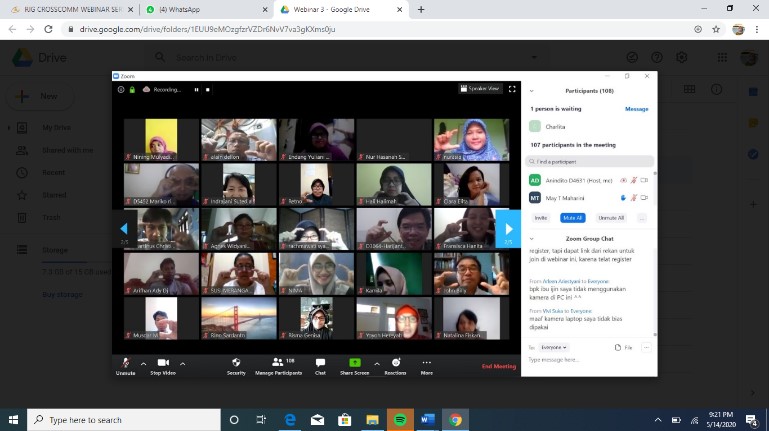Click the taskbar search box
Viewport: 769px width, 431px height.
(124, 420)
